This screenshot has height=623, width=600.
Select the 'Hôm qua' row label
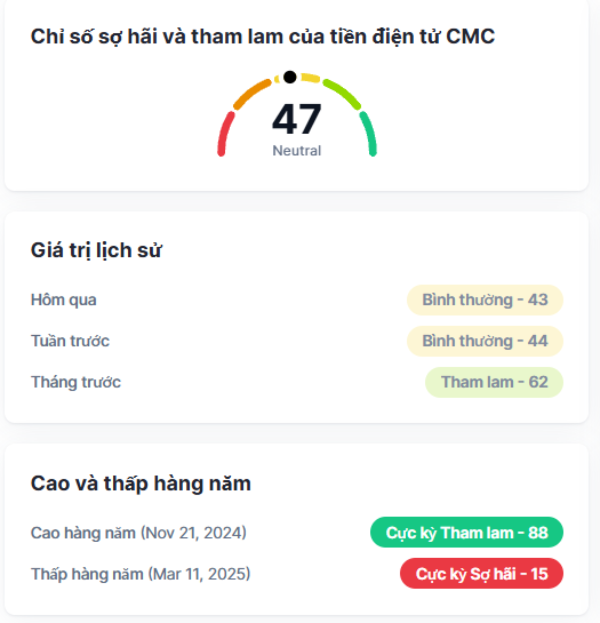tap(64, 300)
